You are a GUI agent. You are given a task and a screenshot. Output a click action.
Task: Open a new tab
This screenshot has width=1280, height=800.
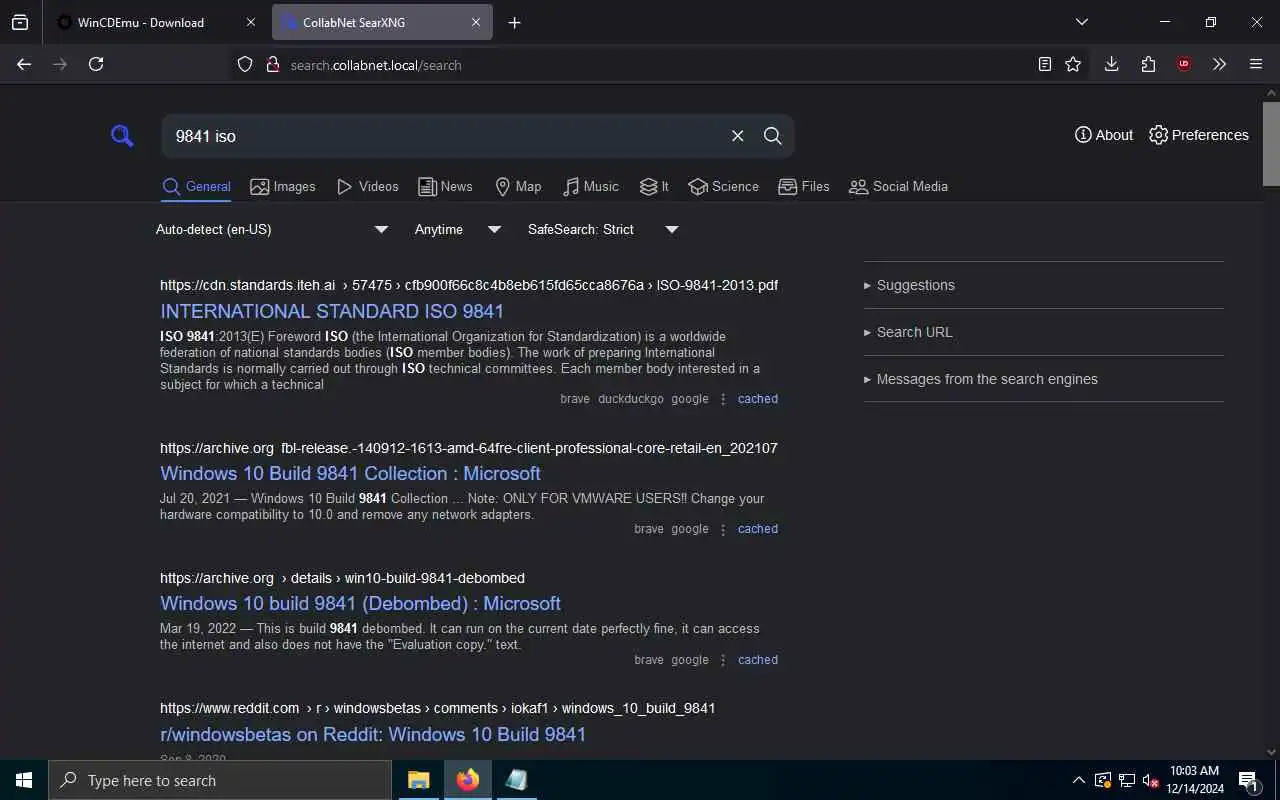pyautogui.click(x=514, y=22)
